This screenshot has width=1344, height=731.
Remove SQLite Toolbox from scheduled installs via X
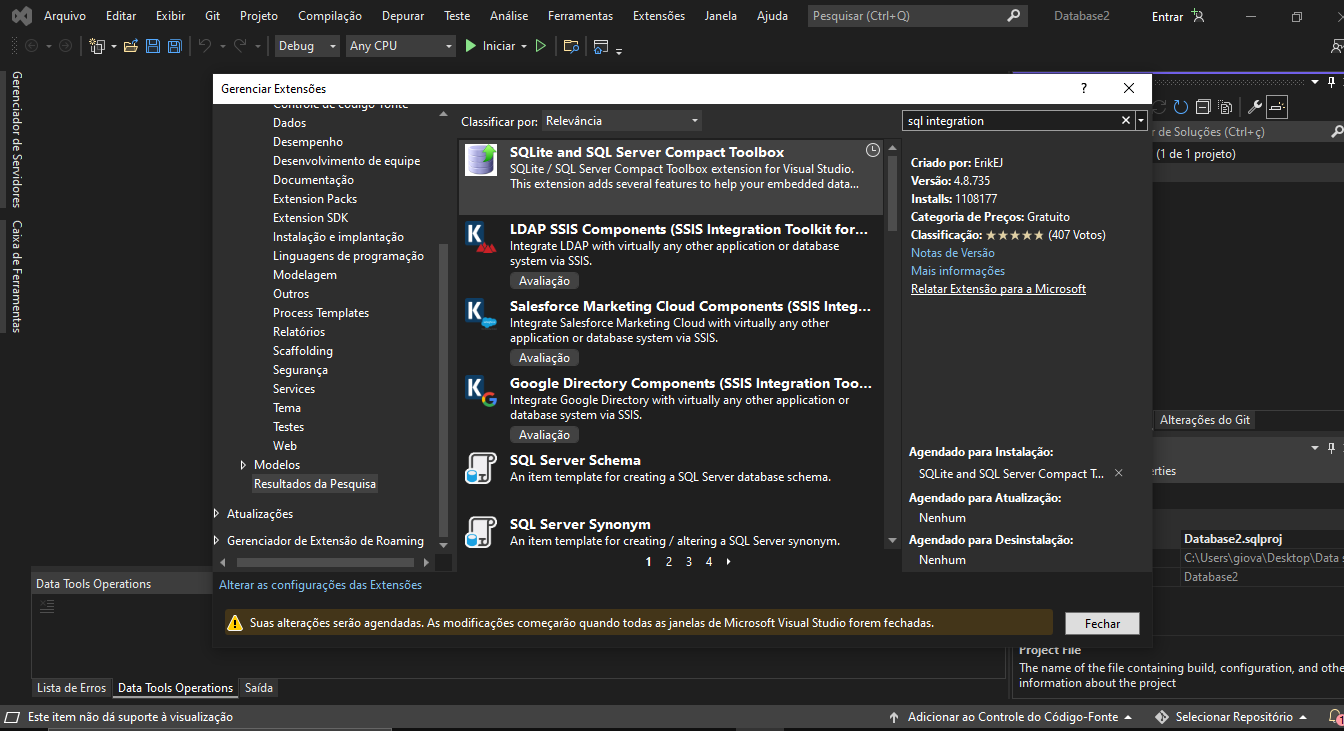coord(1118,473)
